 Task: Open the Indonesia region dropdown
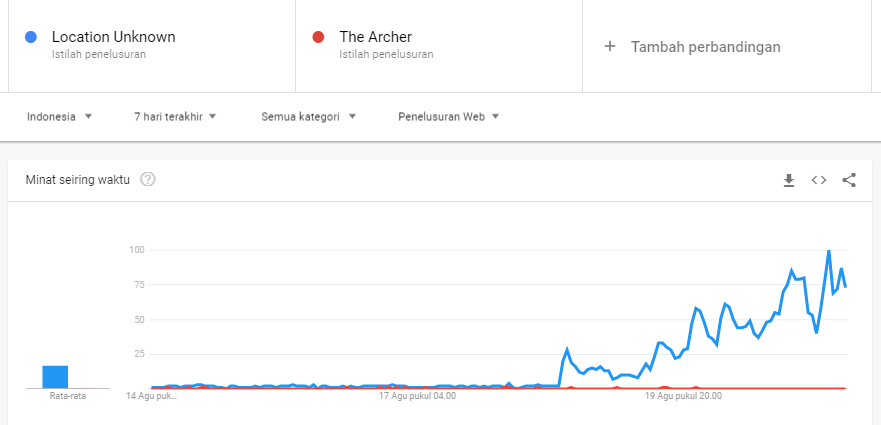[x=60, y=116]
